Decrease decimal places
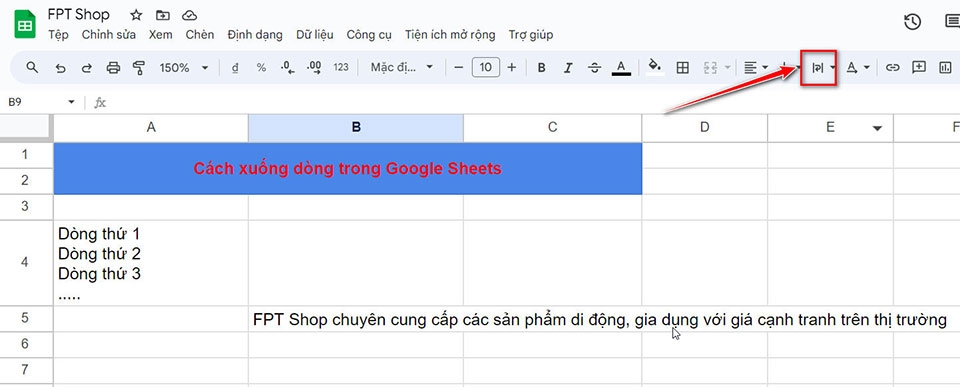960x387 pixels. (288, 68)
